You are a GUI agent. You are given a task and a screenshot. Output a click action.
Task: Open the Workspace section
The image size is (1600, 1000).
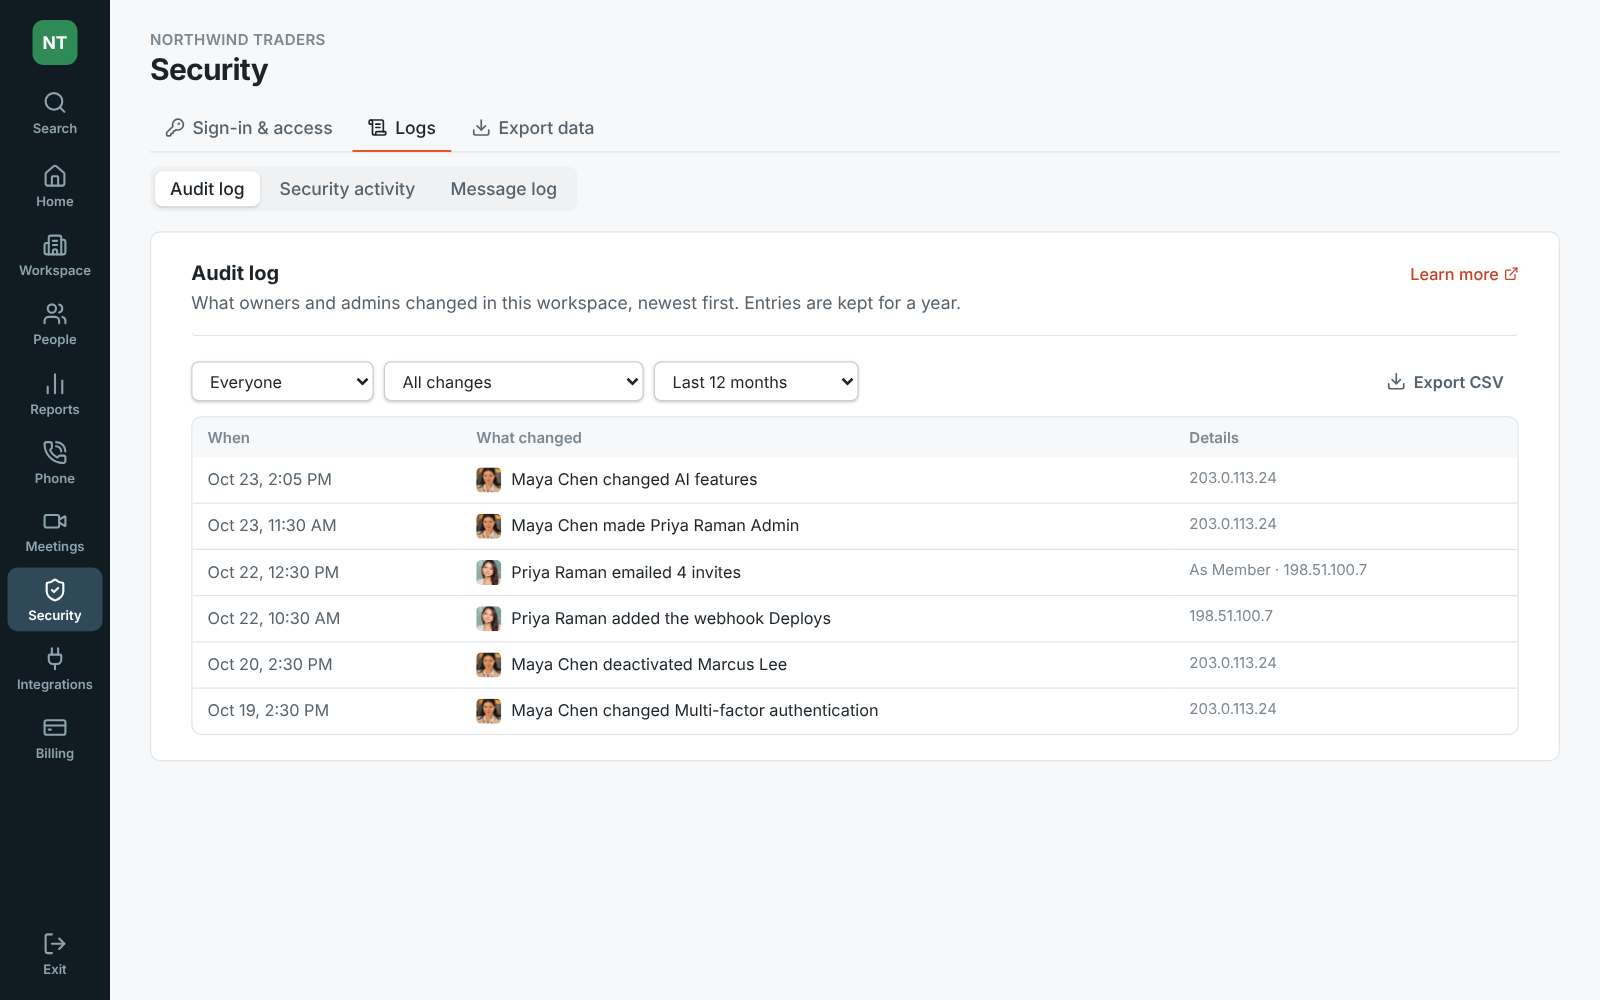[x=55, y=256]
